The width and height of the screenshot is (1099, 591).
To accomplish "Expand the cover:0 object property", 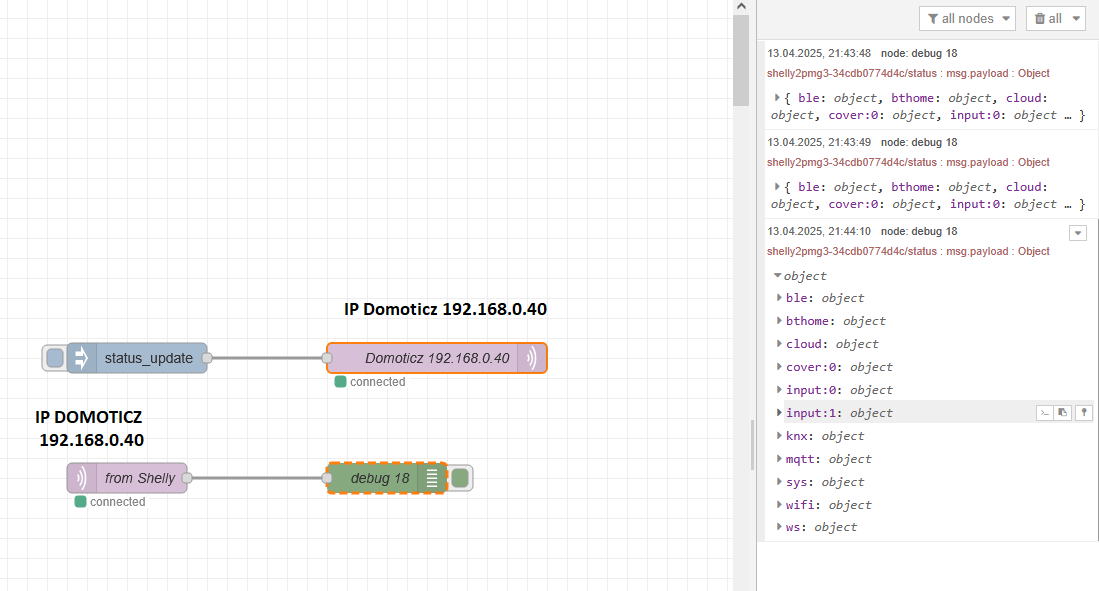I will point(779,367).
